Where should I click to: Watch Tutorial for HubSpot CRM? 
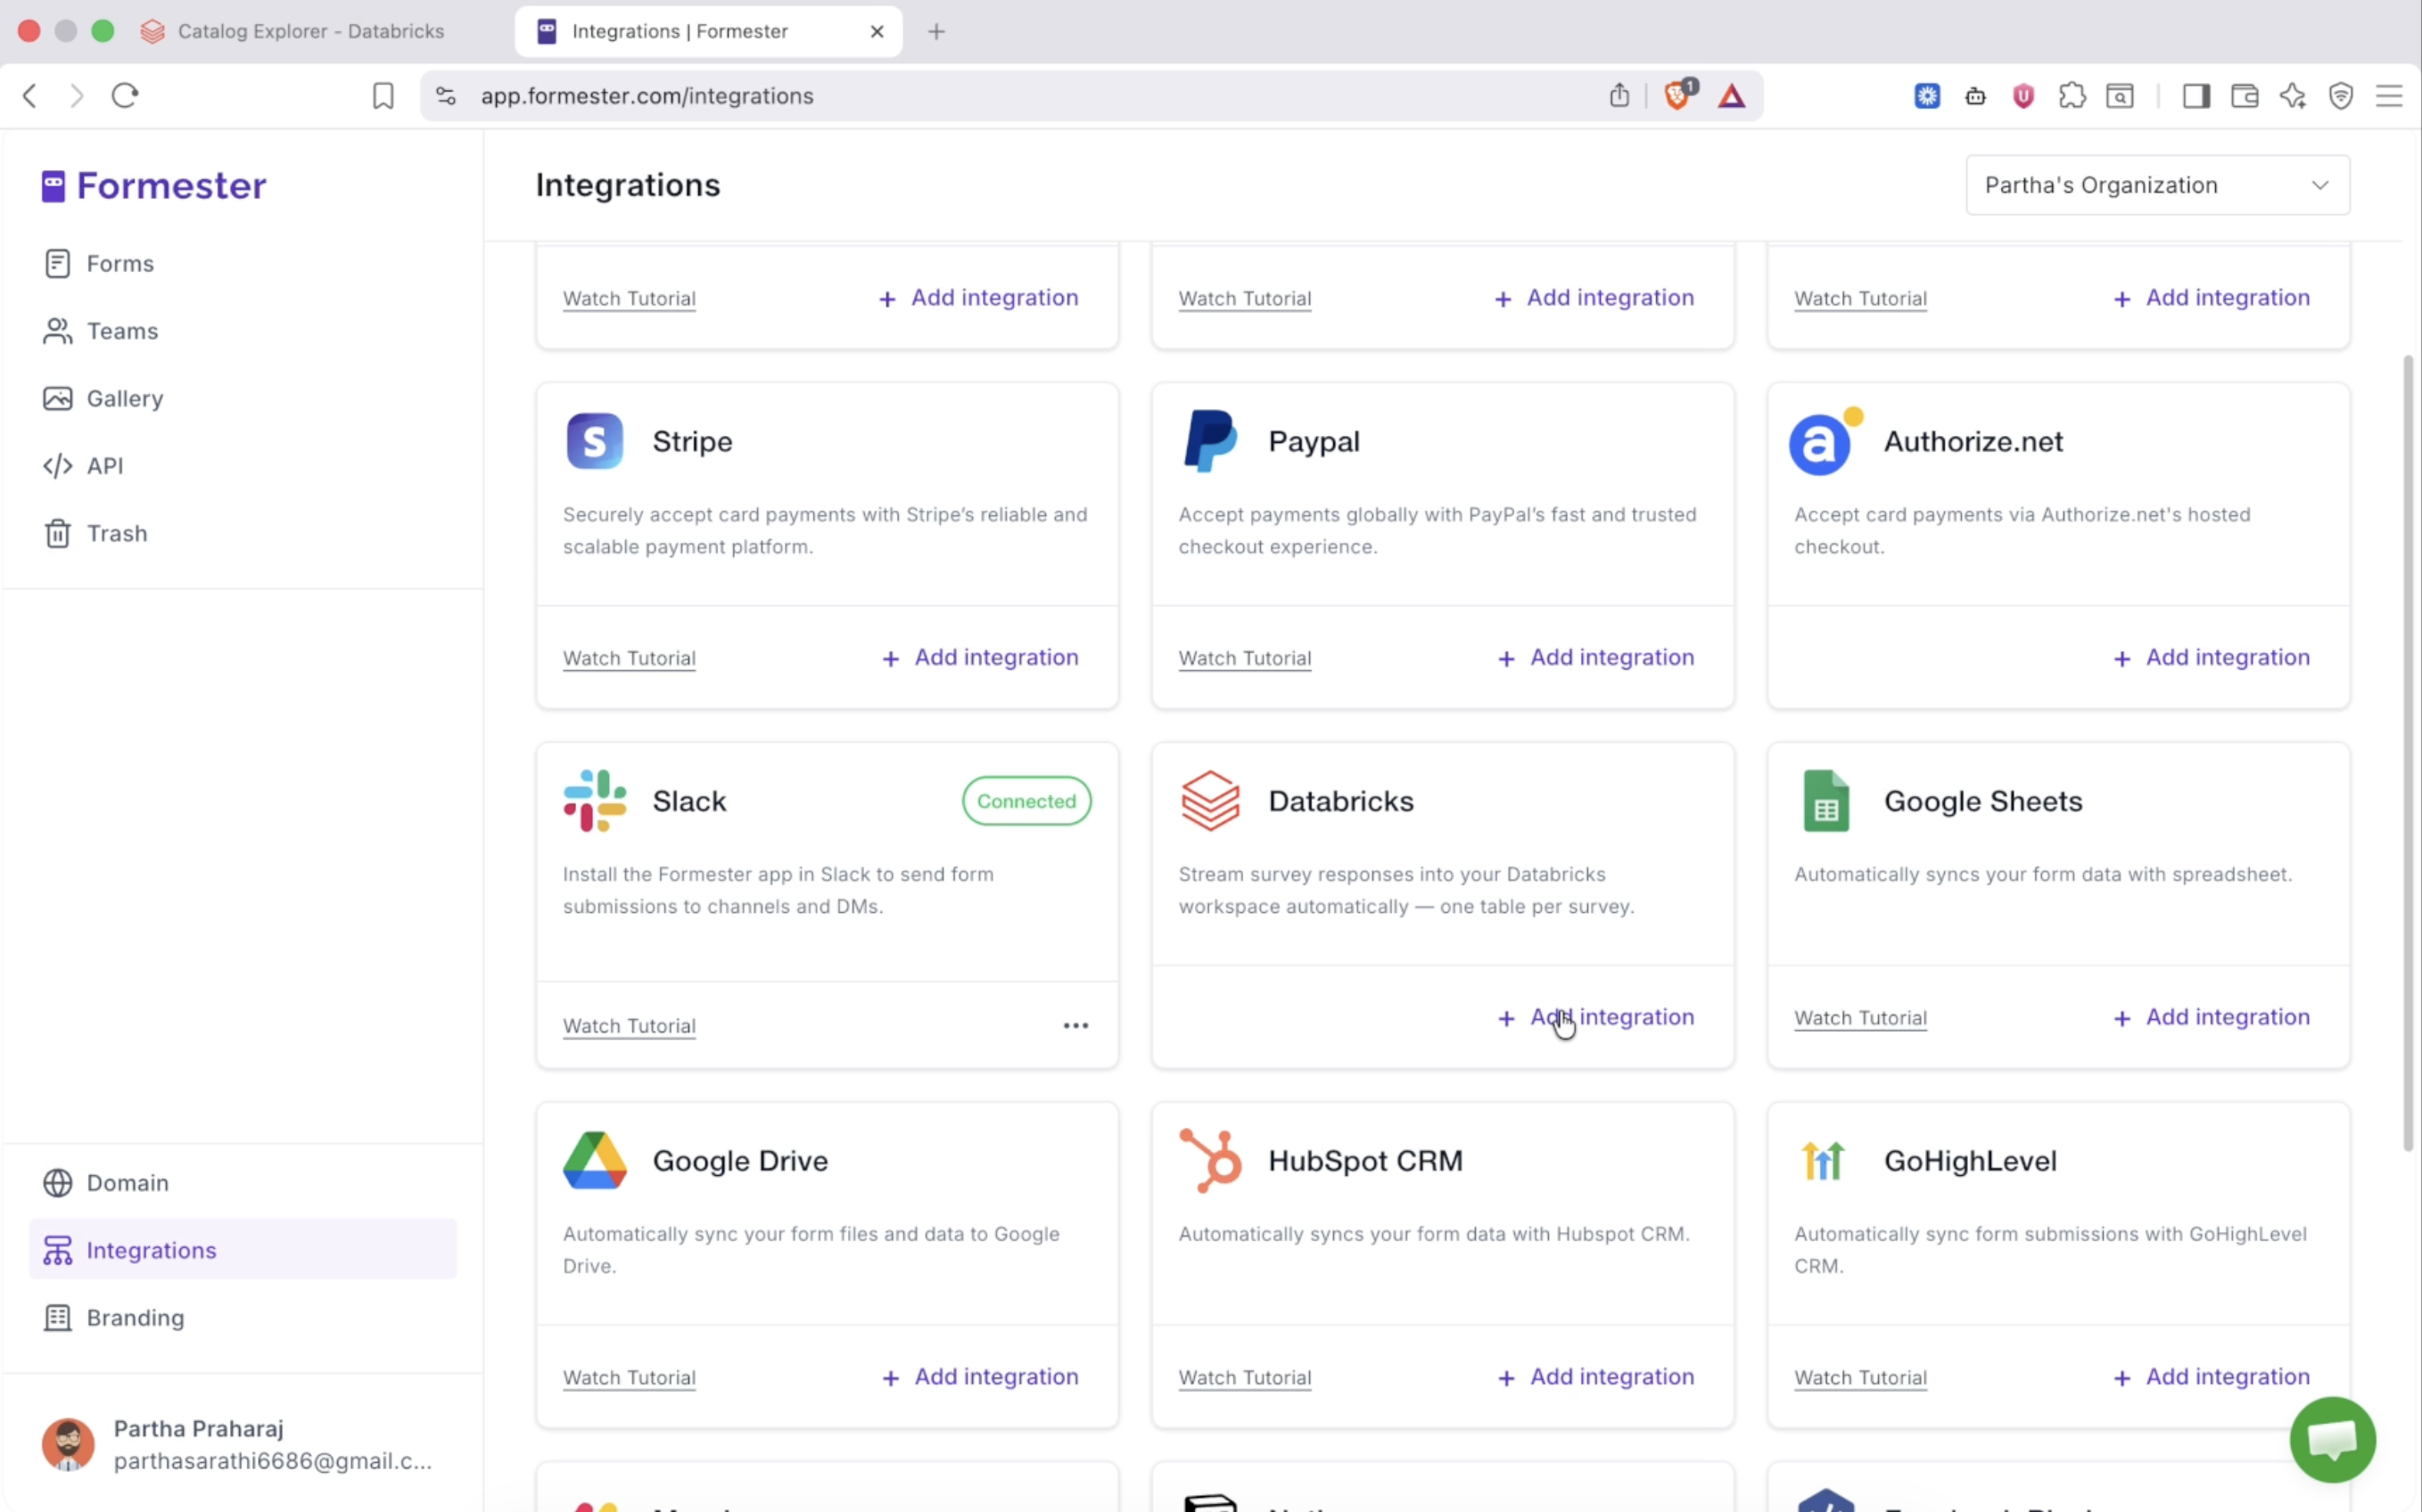click(1245, 1378)
